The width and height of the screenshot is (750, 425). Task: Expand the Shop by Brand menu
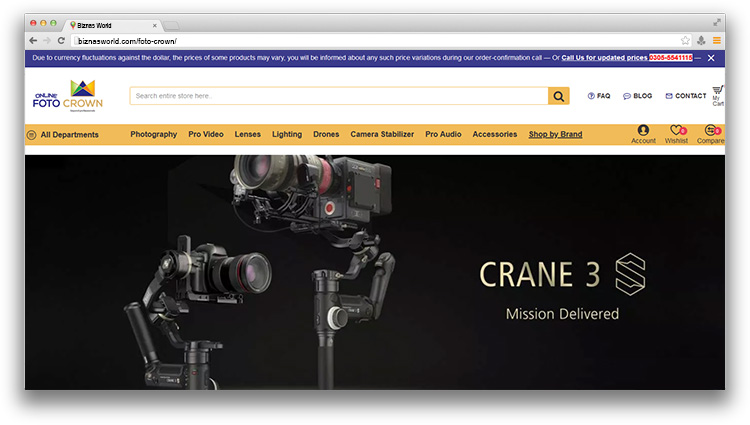tap(555, 134)
